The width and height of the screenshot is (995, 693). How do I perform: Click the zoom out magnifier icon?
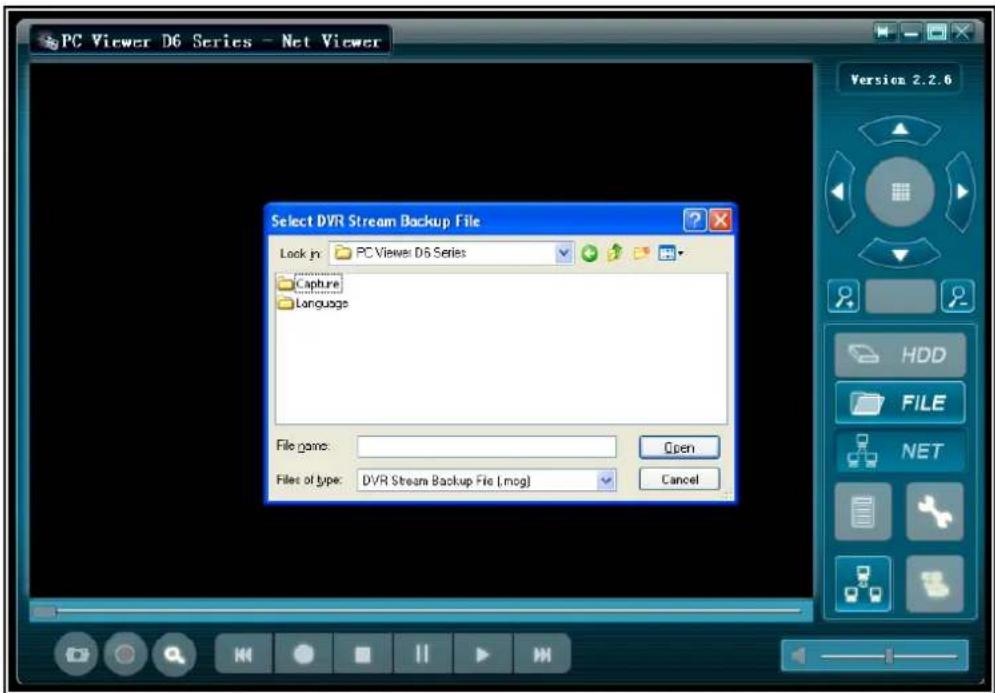(x=958, y=296)
